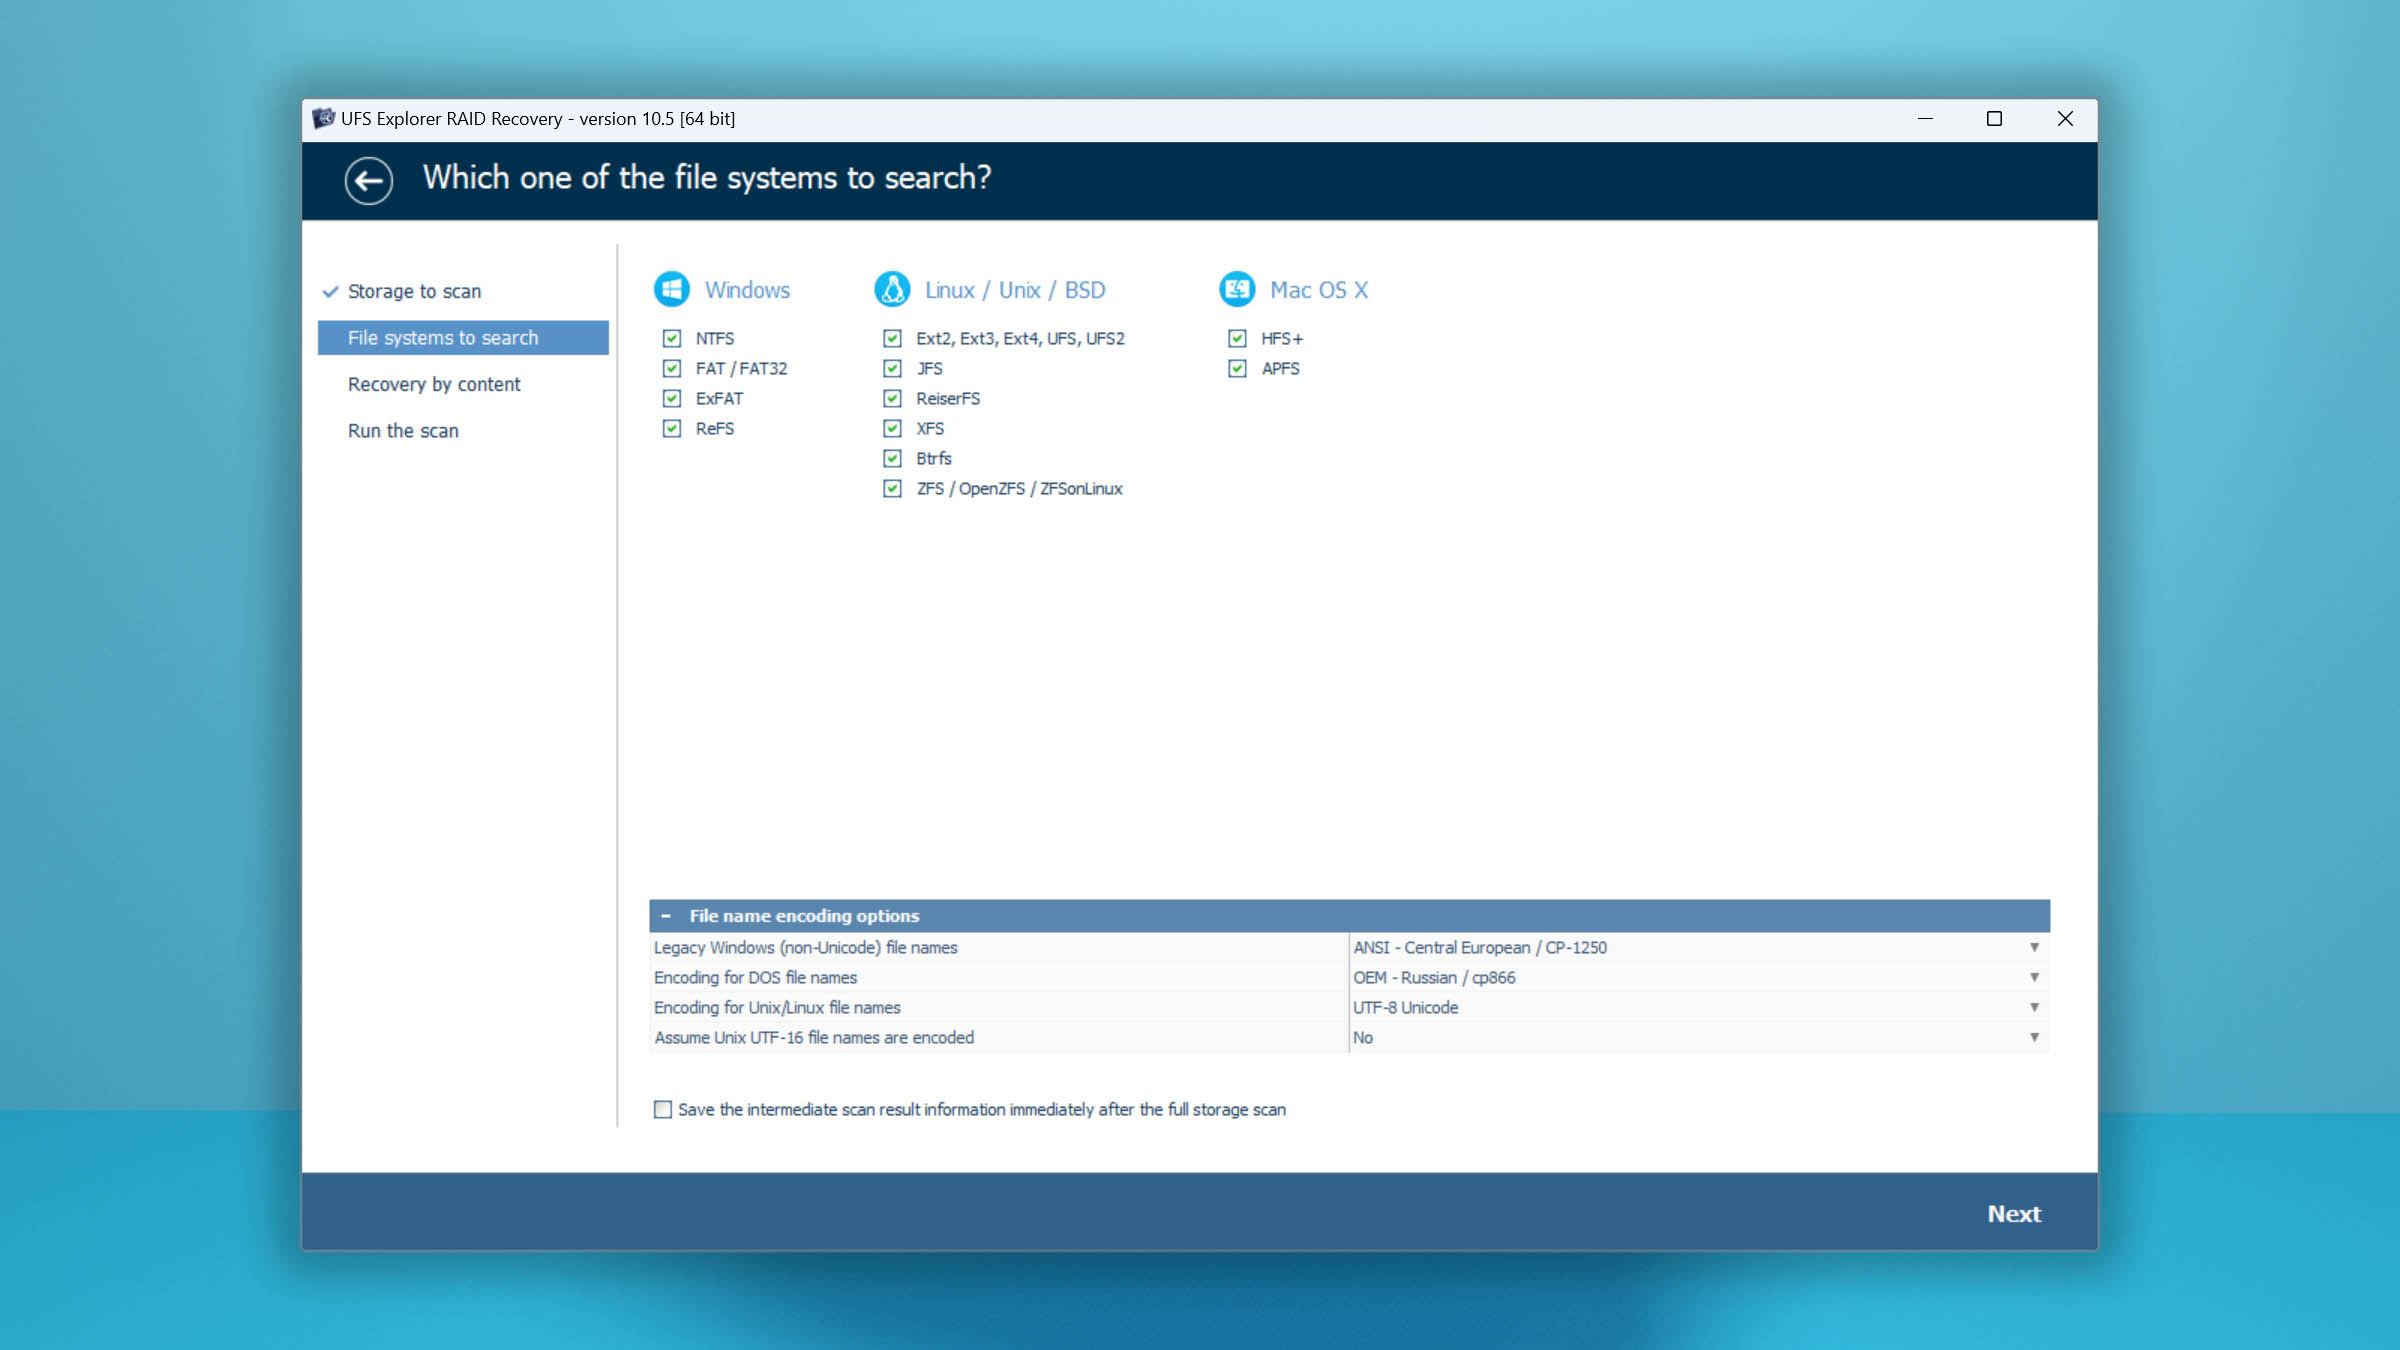Minimize the UFS Explorer window
Screen dimensions: 2400x1350
click(x=1925, y=118)
